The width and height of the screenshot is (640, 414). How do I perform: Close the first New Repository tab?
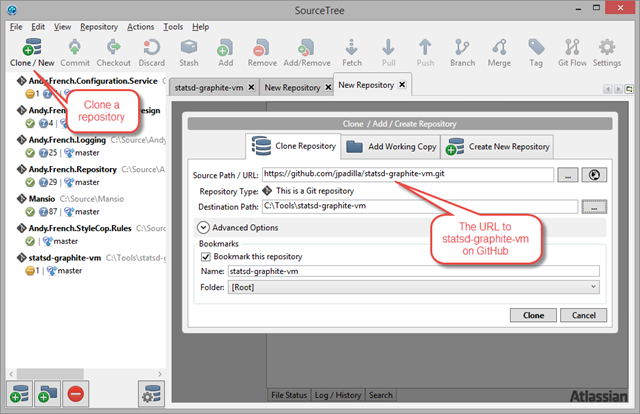pyautogui.click(x=328, y=87)
